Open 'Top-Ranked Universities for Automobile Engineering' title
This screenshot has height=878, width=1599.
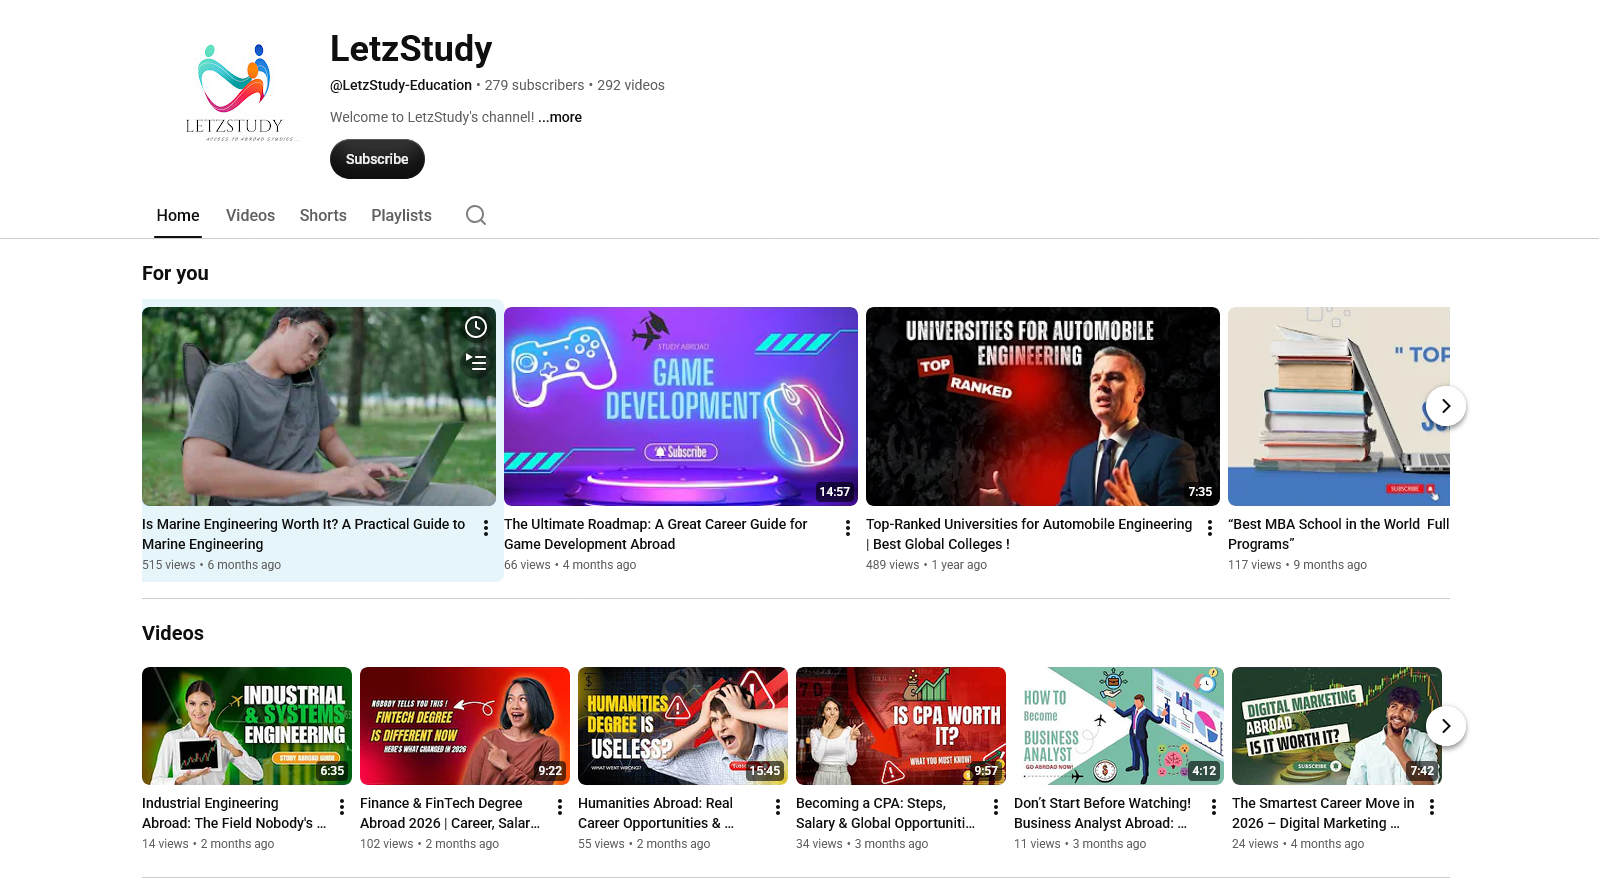point(1029,534)
